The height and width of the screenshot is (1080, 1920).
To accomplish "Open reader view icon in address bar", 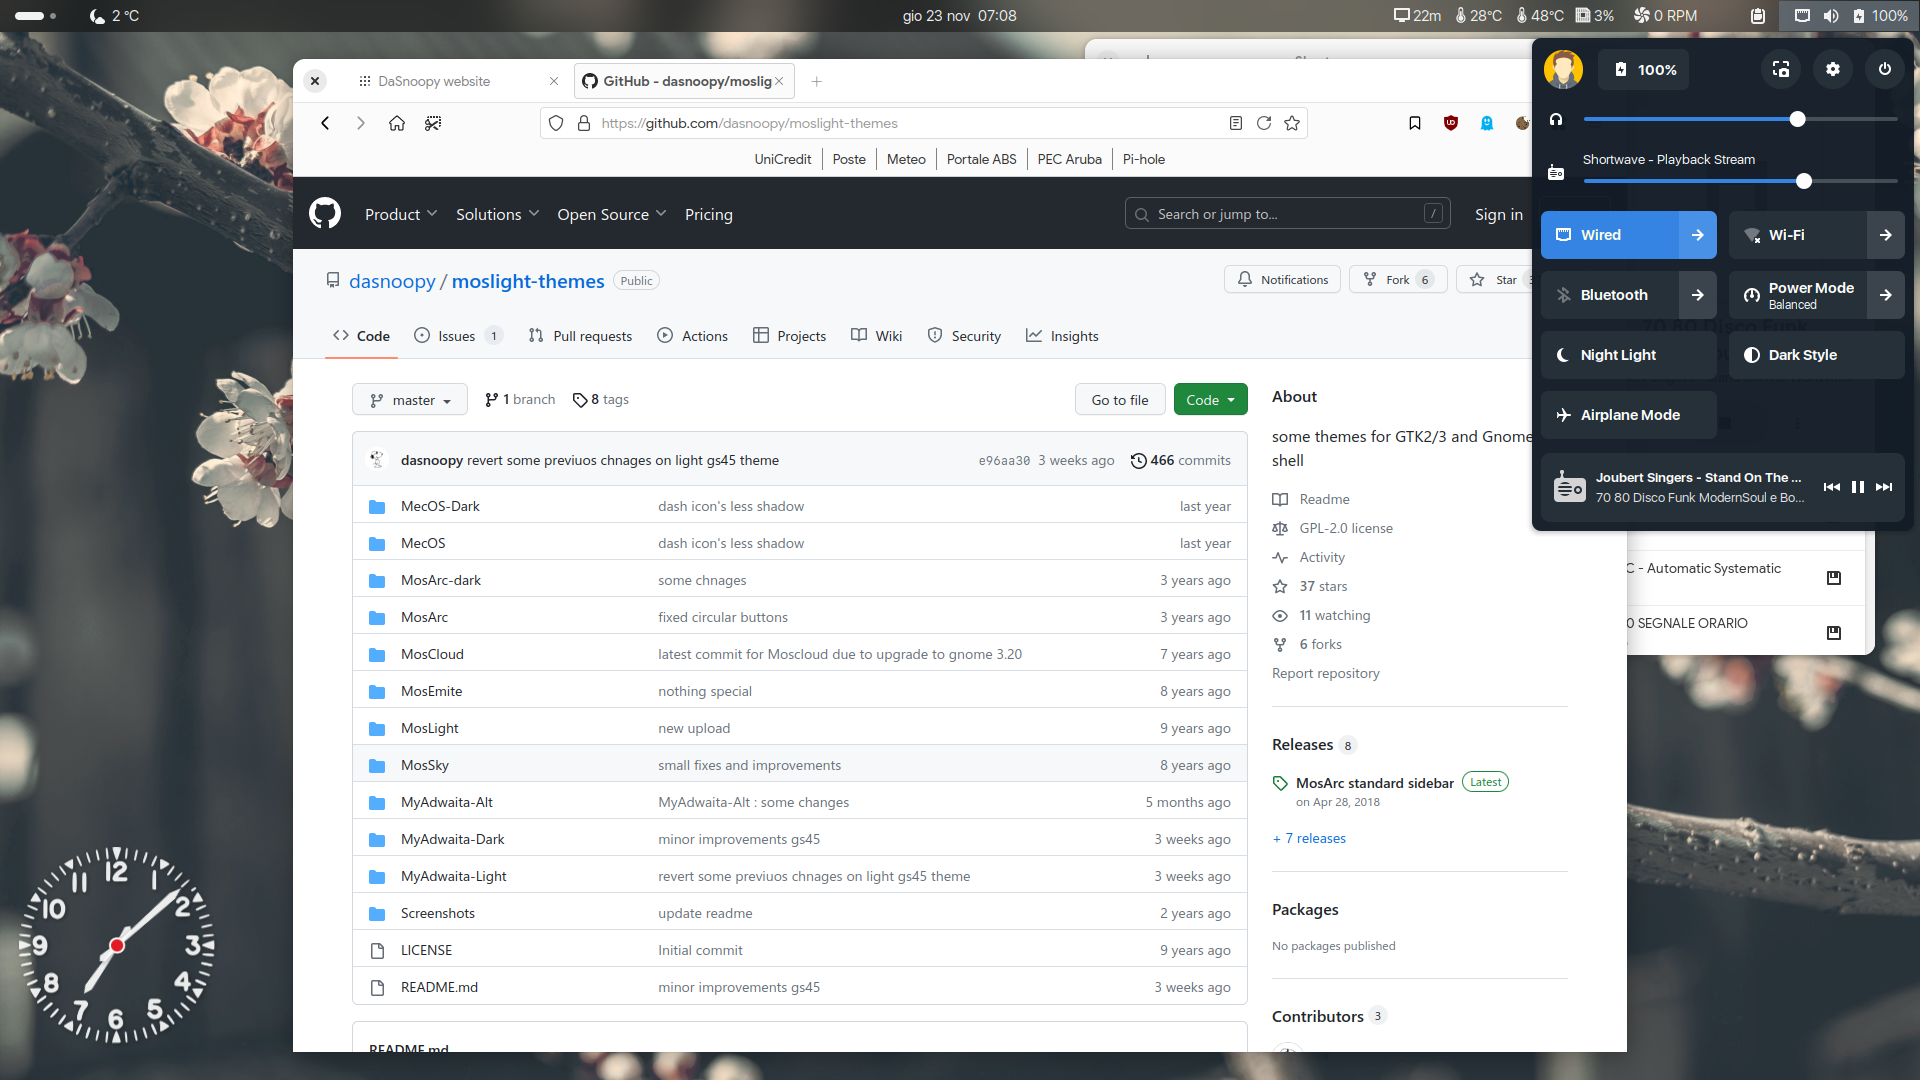I will tap(1236, 123).
